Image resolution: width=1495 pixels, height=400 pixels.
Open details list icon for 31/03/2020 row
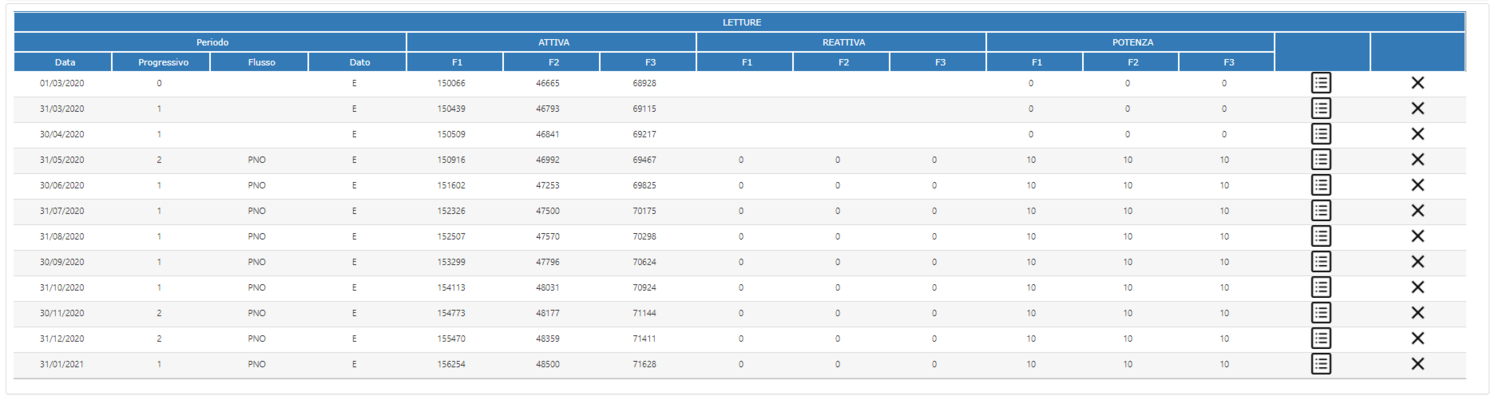(1321, 108)
